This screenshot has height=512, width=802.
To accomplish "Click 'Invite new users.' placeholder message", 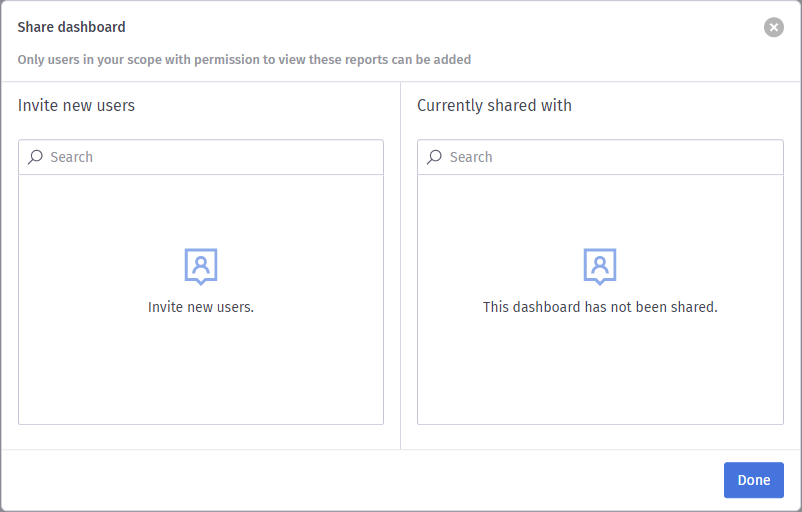I will point(201,307).
